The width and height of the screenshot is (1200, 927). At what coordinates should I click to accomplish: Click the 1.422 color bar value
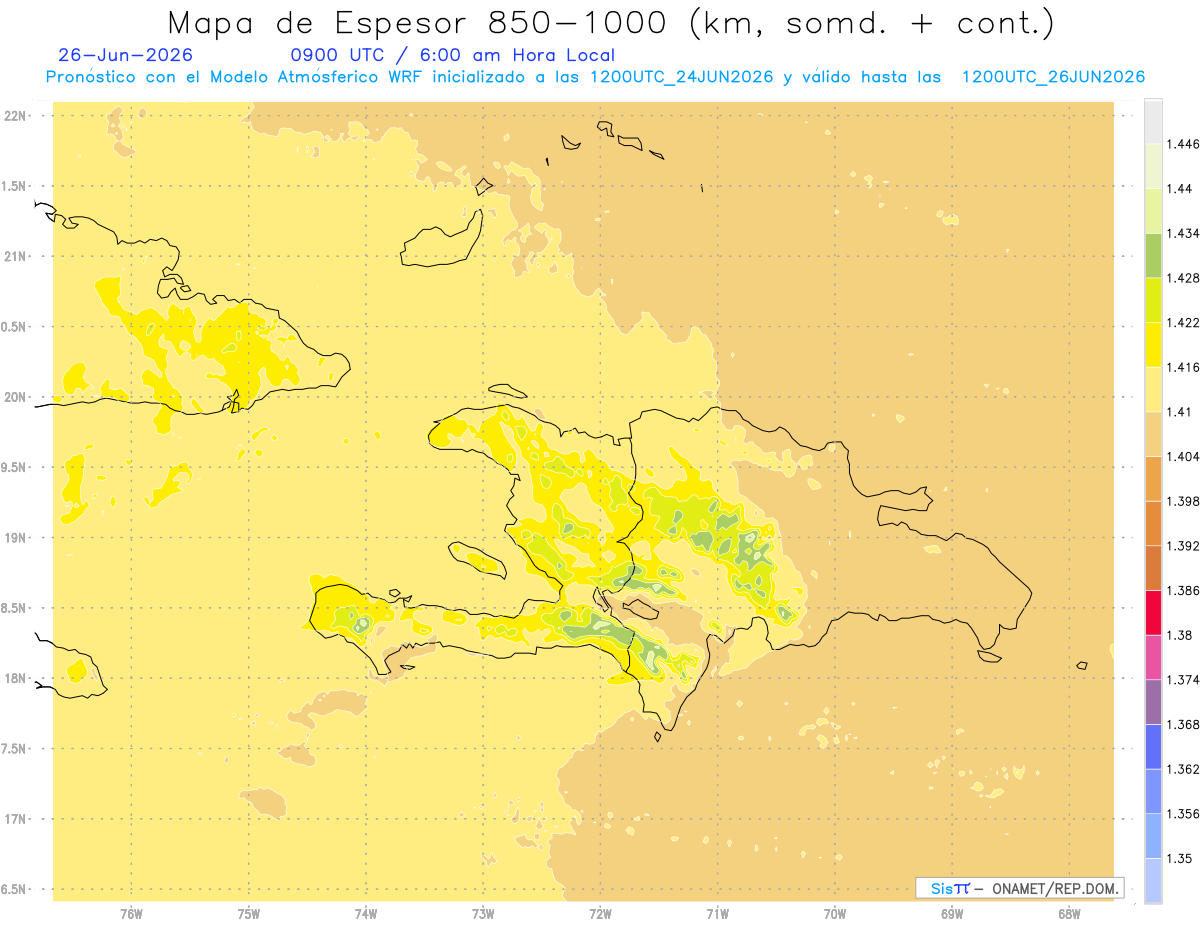(x=1185, y=323)
